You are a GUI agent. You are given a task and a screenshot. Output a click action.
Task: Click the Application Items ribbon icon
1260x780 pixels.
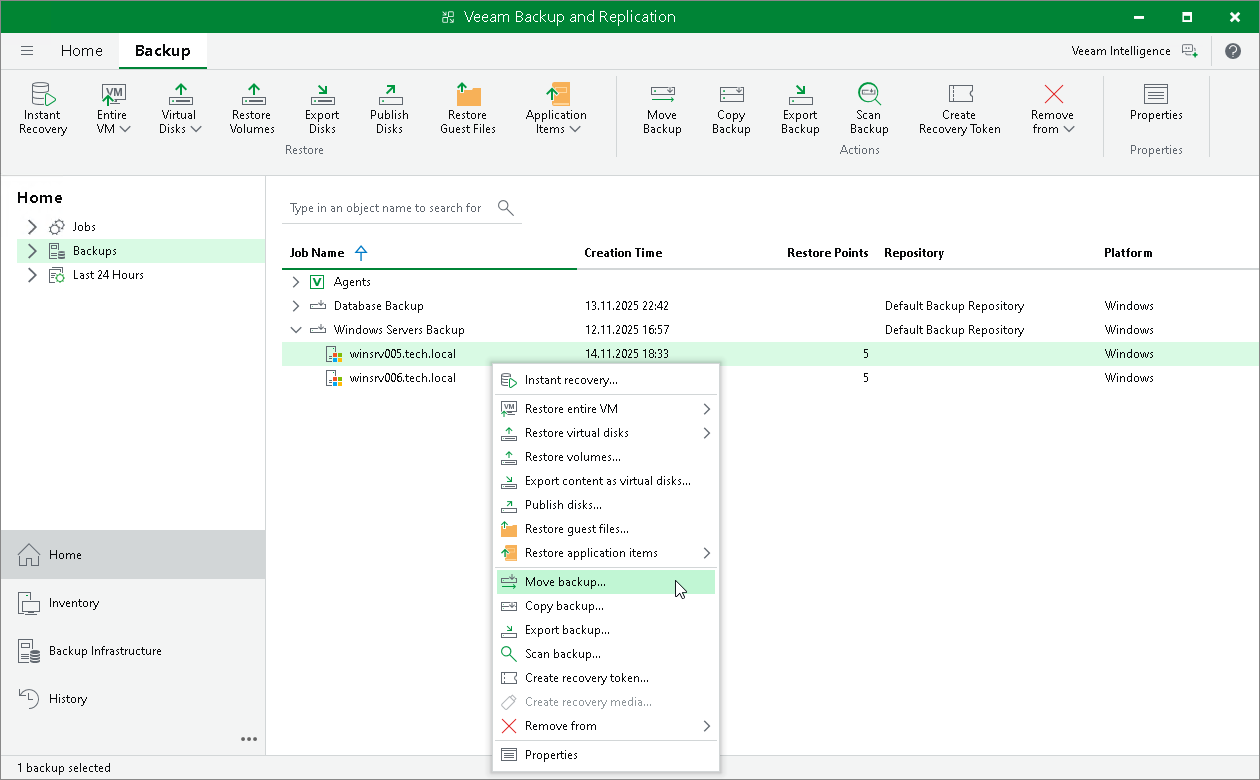coord(557,95)
